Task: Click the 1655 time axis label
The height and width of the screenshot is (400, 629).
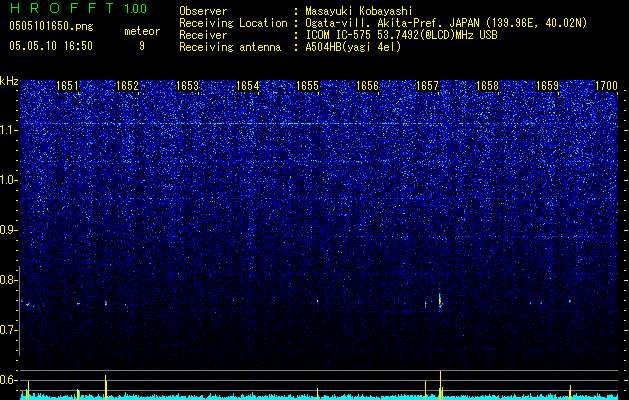Action: tap(307, 86)
